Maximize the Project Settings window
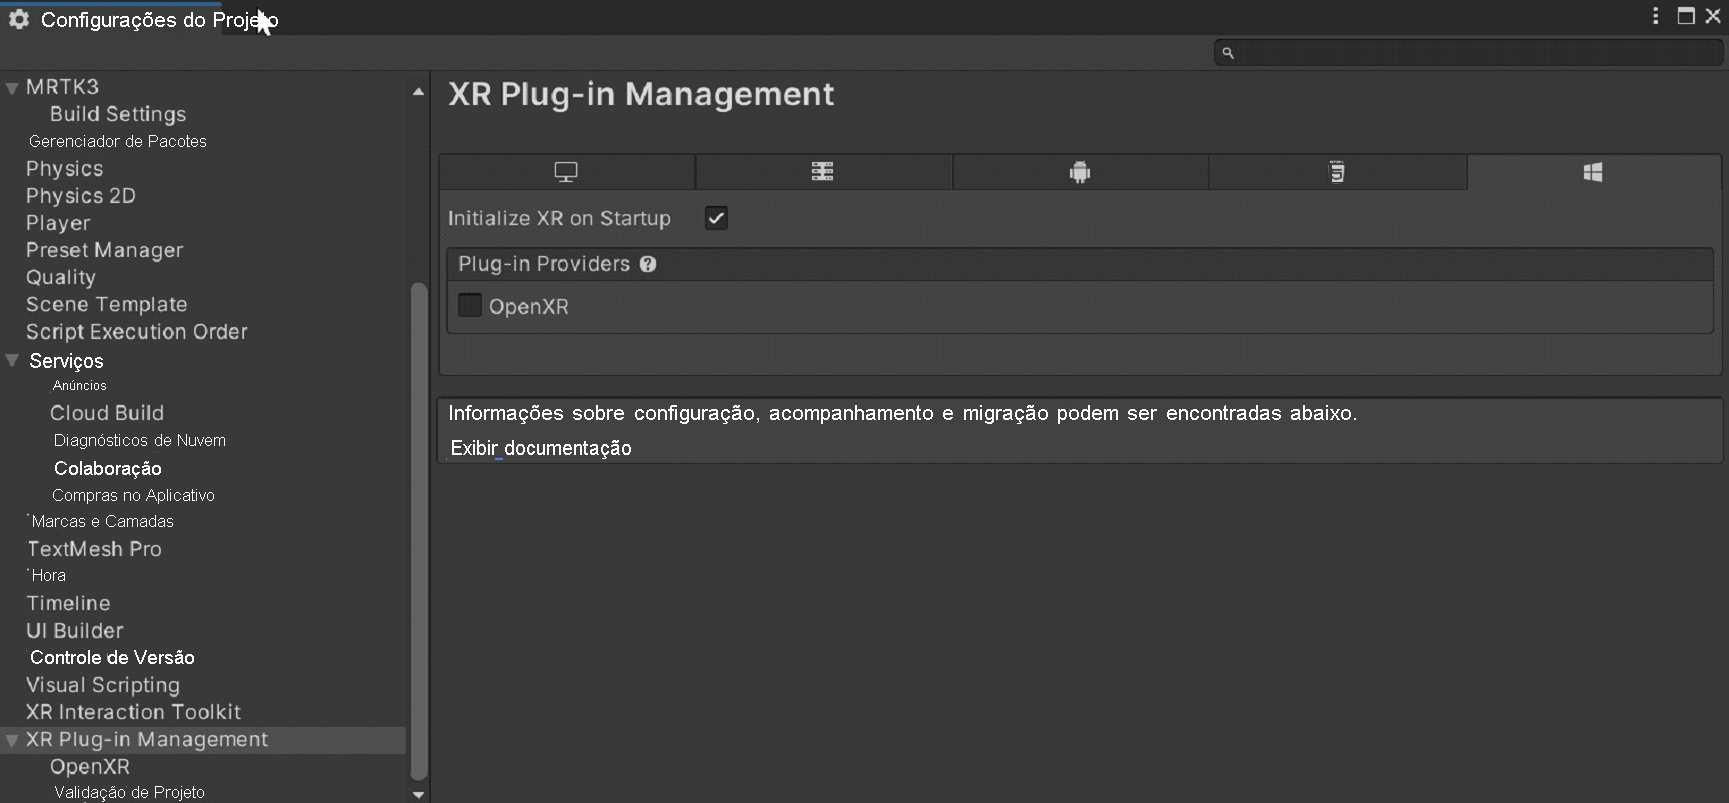Viewport: 1729px width, 803px height. click(x=1686, y=16)
